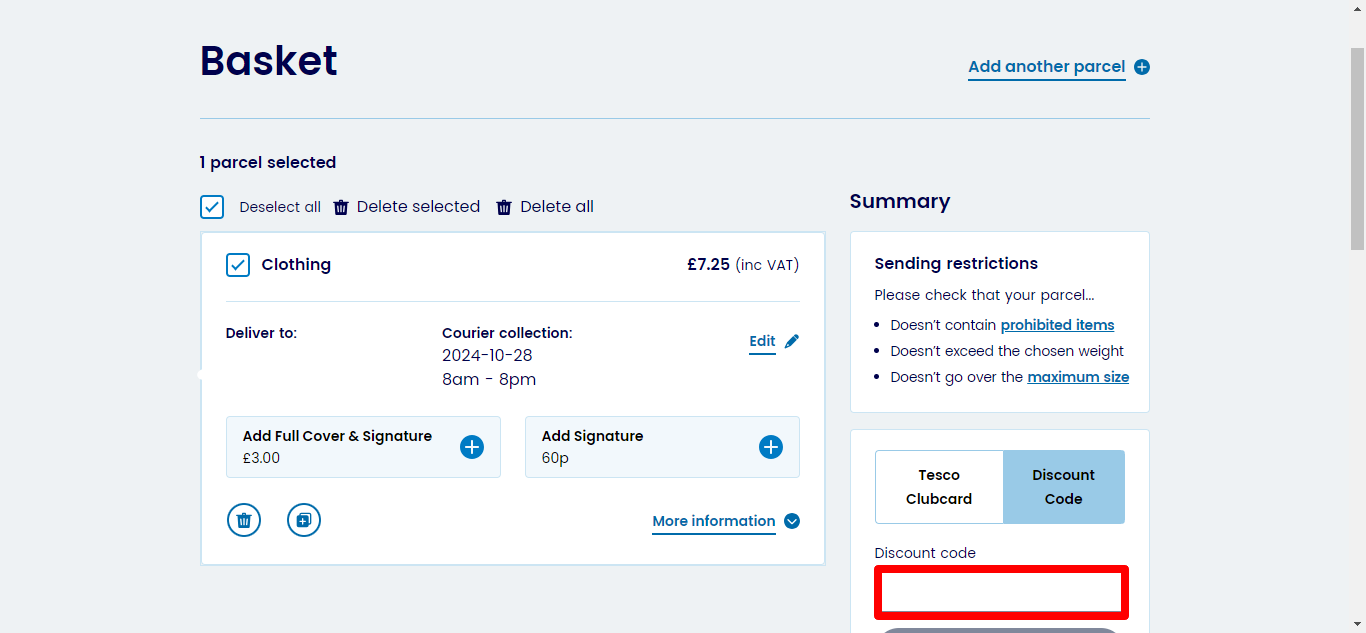The width and height of the screenshot is (1366, 633).
Task: Add Full Cover & Signature plus icon
Action: pos(472,447)
